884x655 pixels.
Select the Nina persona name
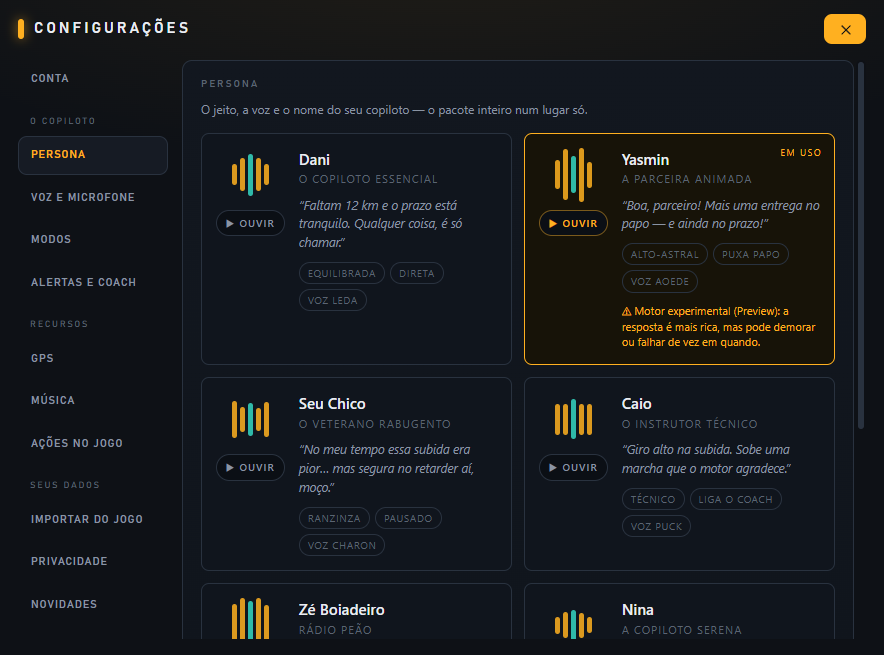(638, 610)
